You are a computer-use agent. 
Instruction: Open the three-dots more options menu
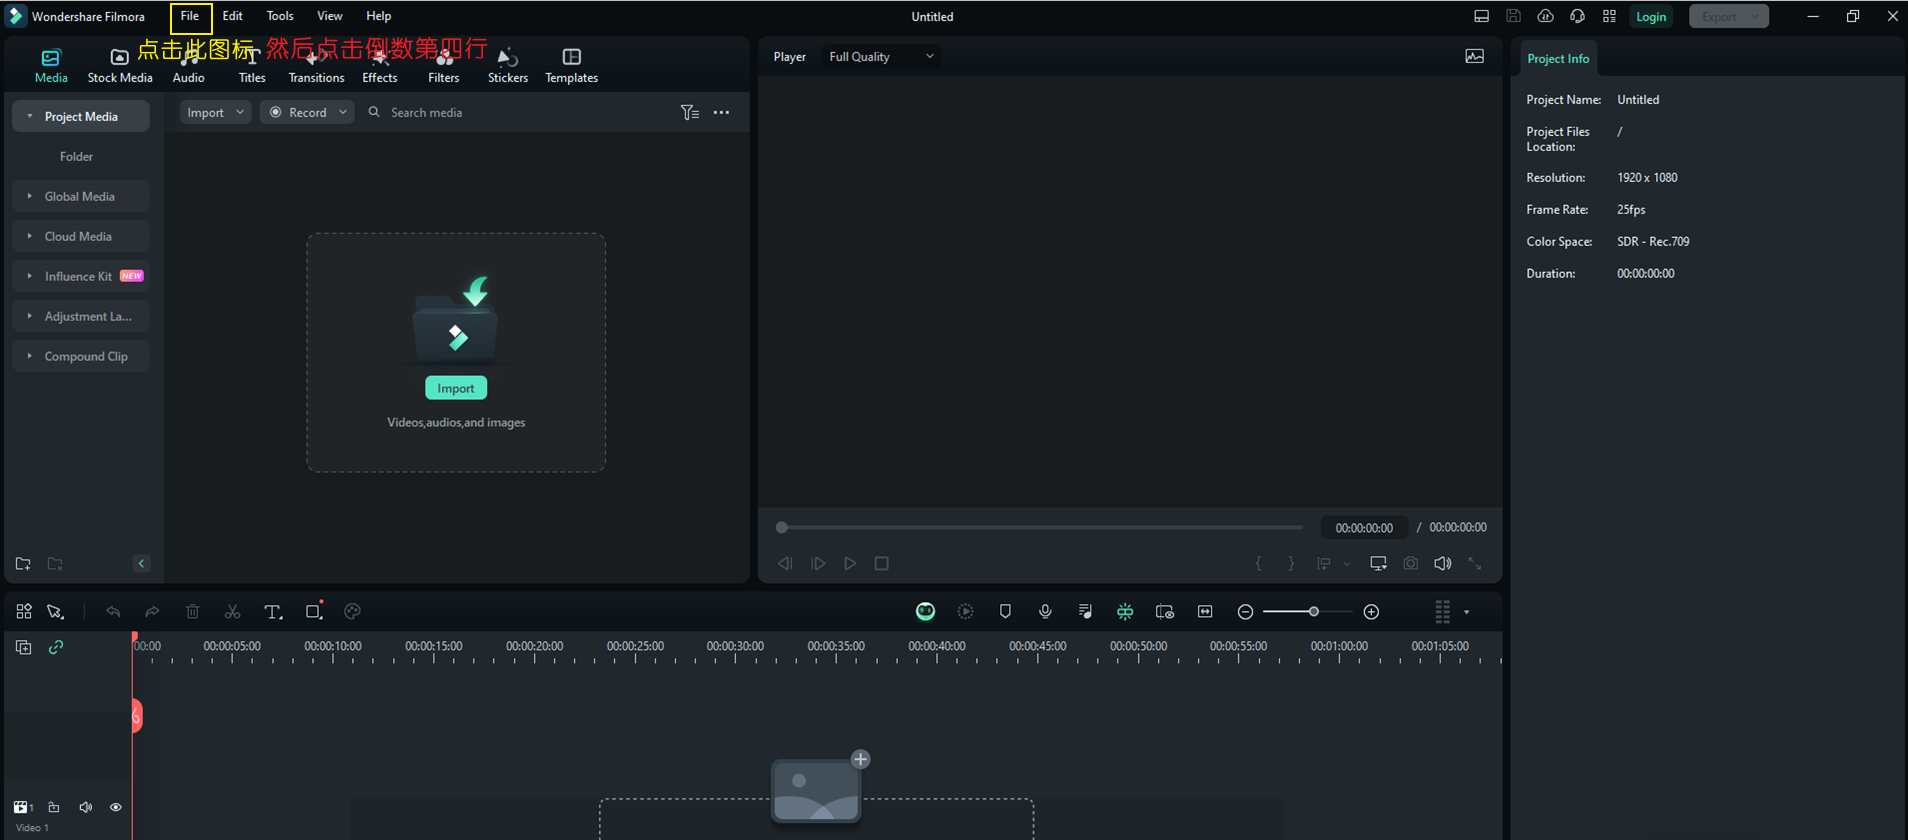(x=721, y=113)
